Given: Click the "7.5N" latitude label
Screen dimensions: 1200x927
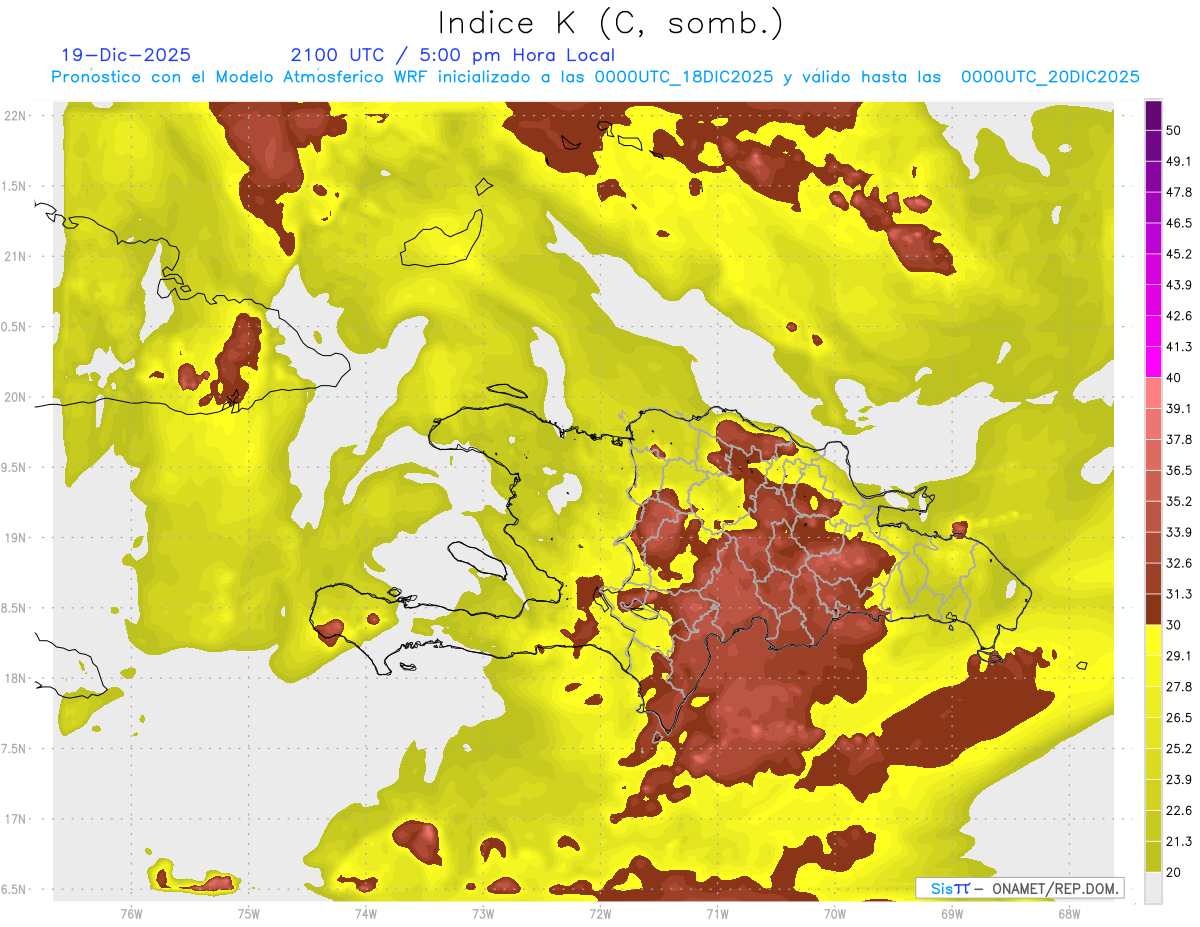Looking at the screenshot, I should 16,749.
